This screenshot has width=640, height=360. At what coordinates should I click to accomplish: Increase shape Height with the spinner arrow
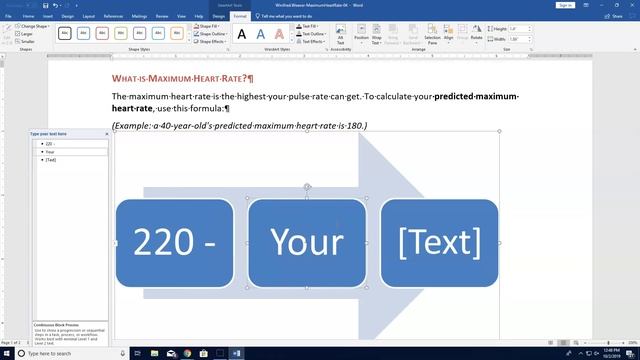(530, 27)
